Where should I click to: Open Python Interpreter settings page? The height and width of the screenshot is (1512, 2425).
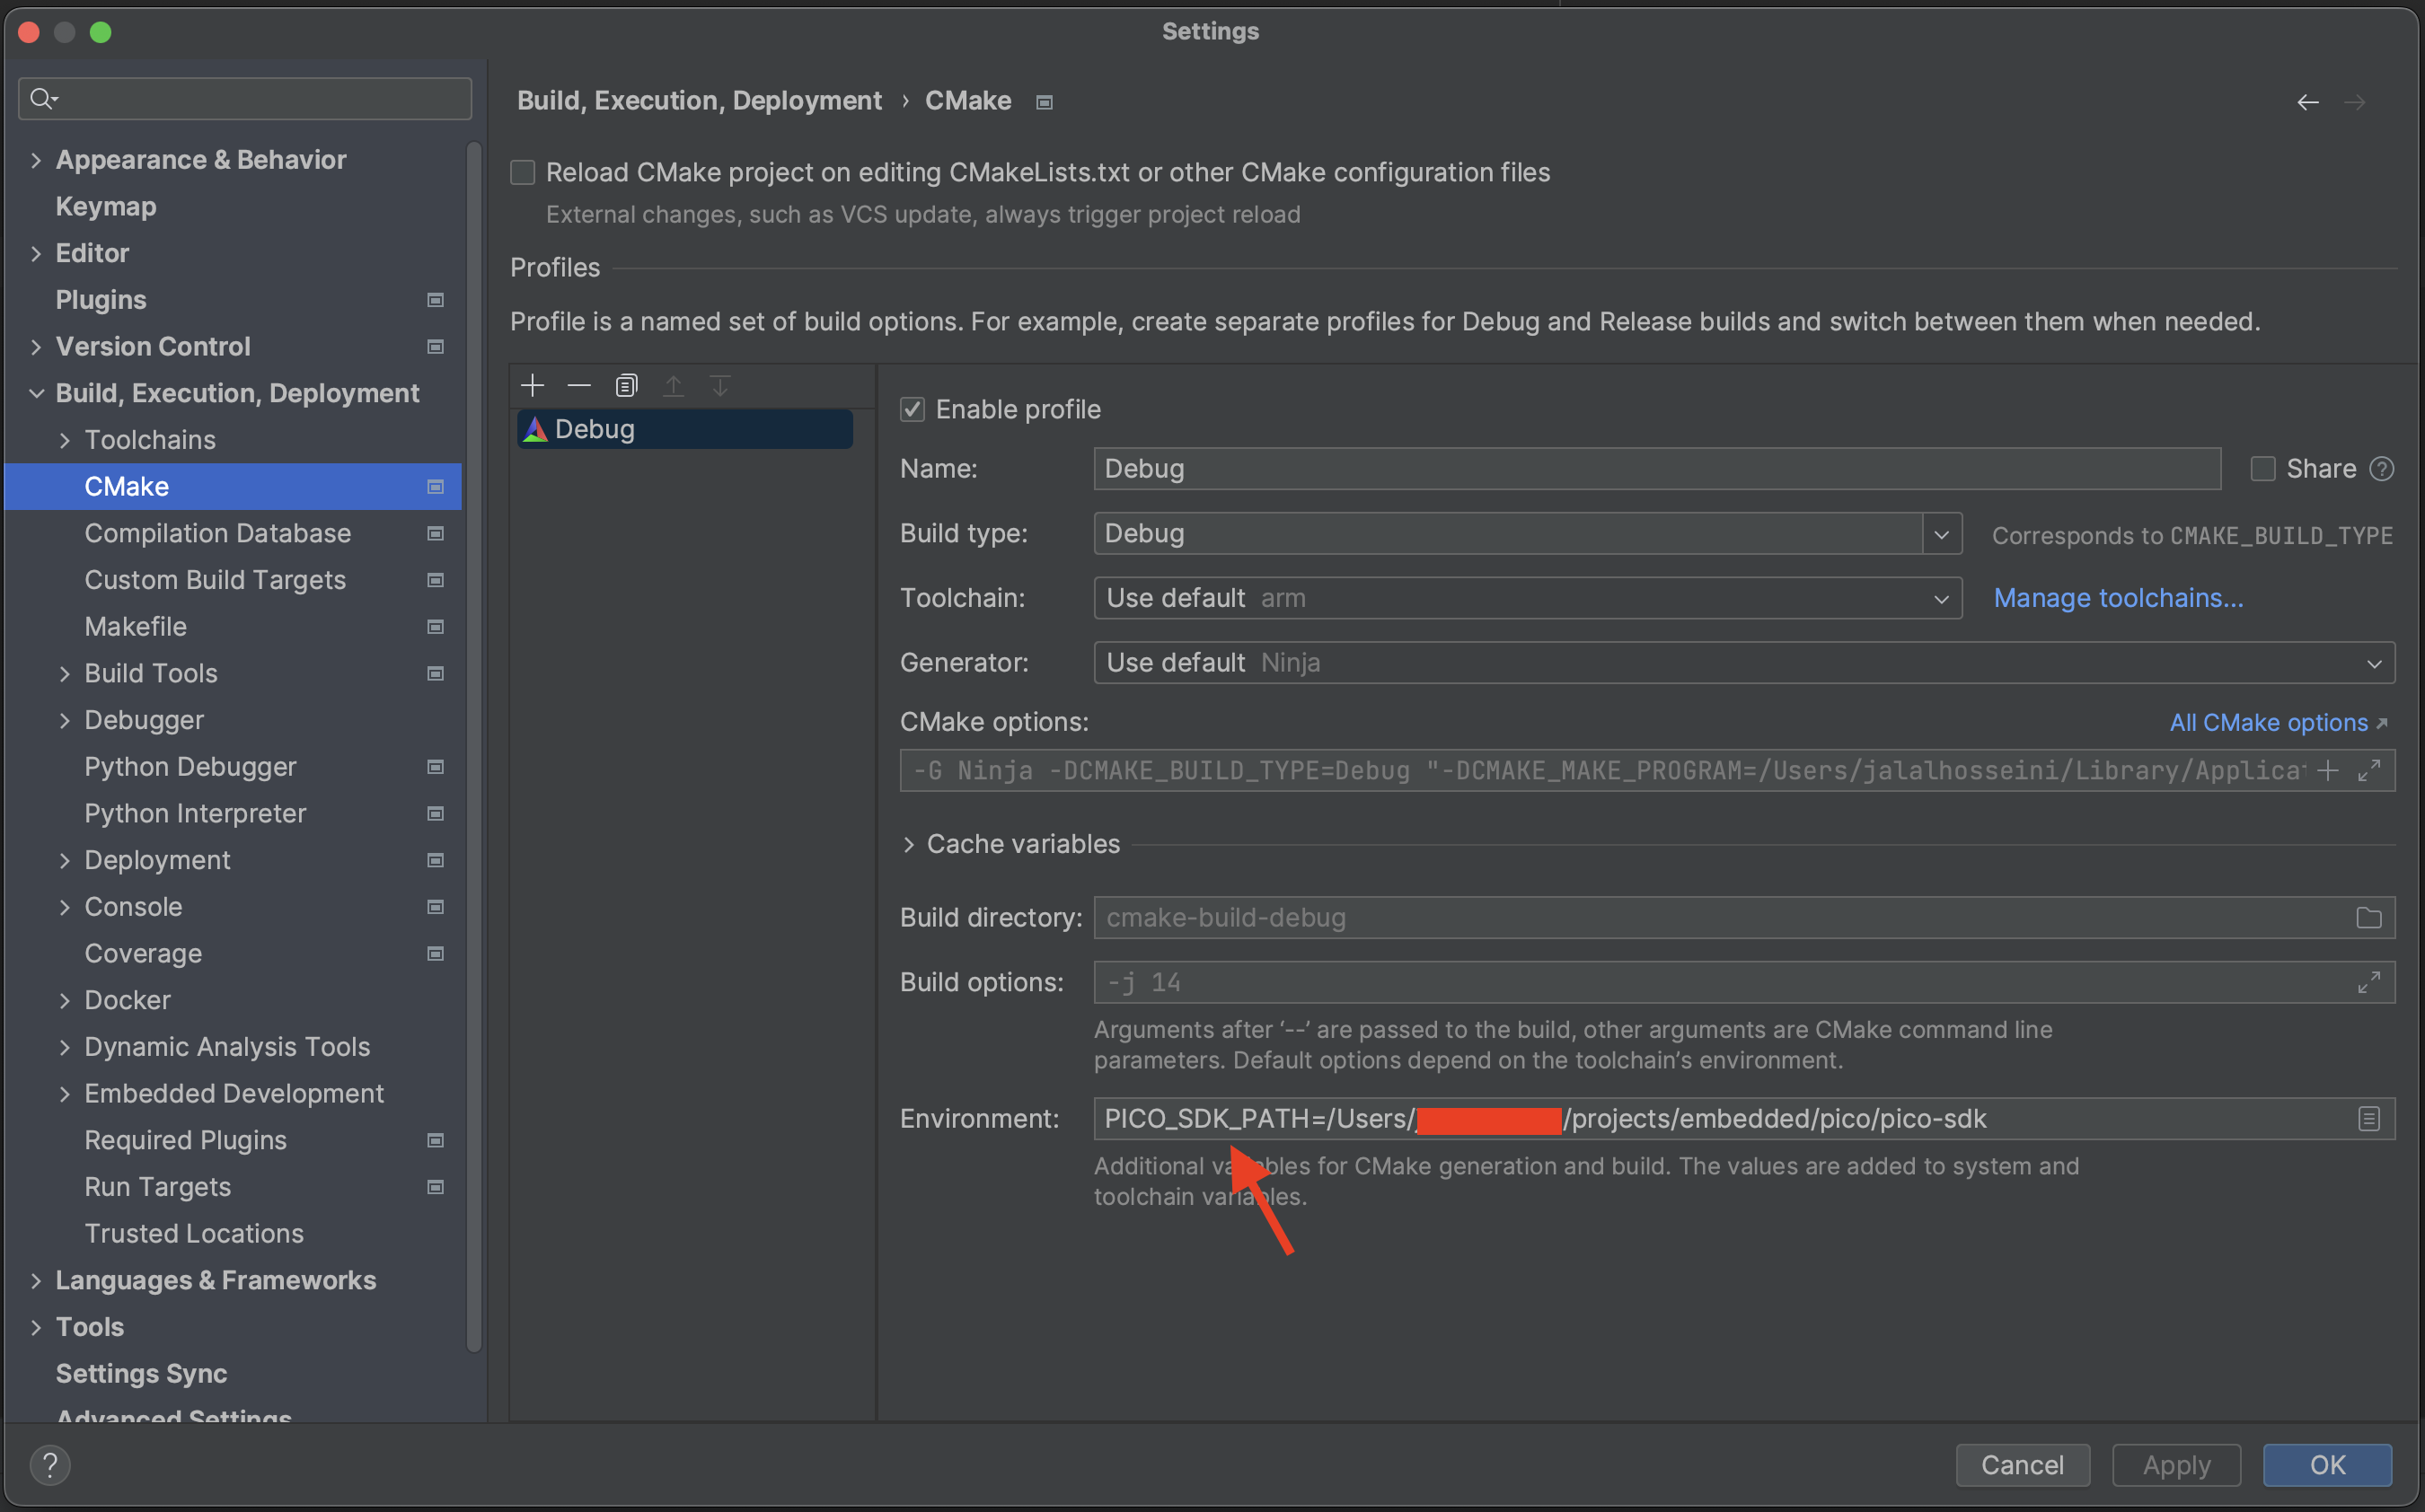coord(195,813)
